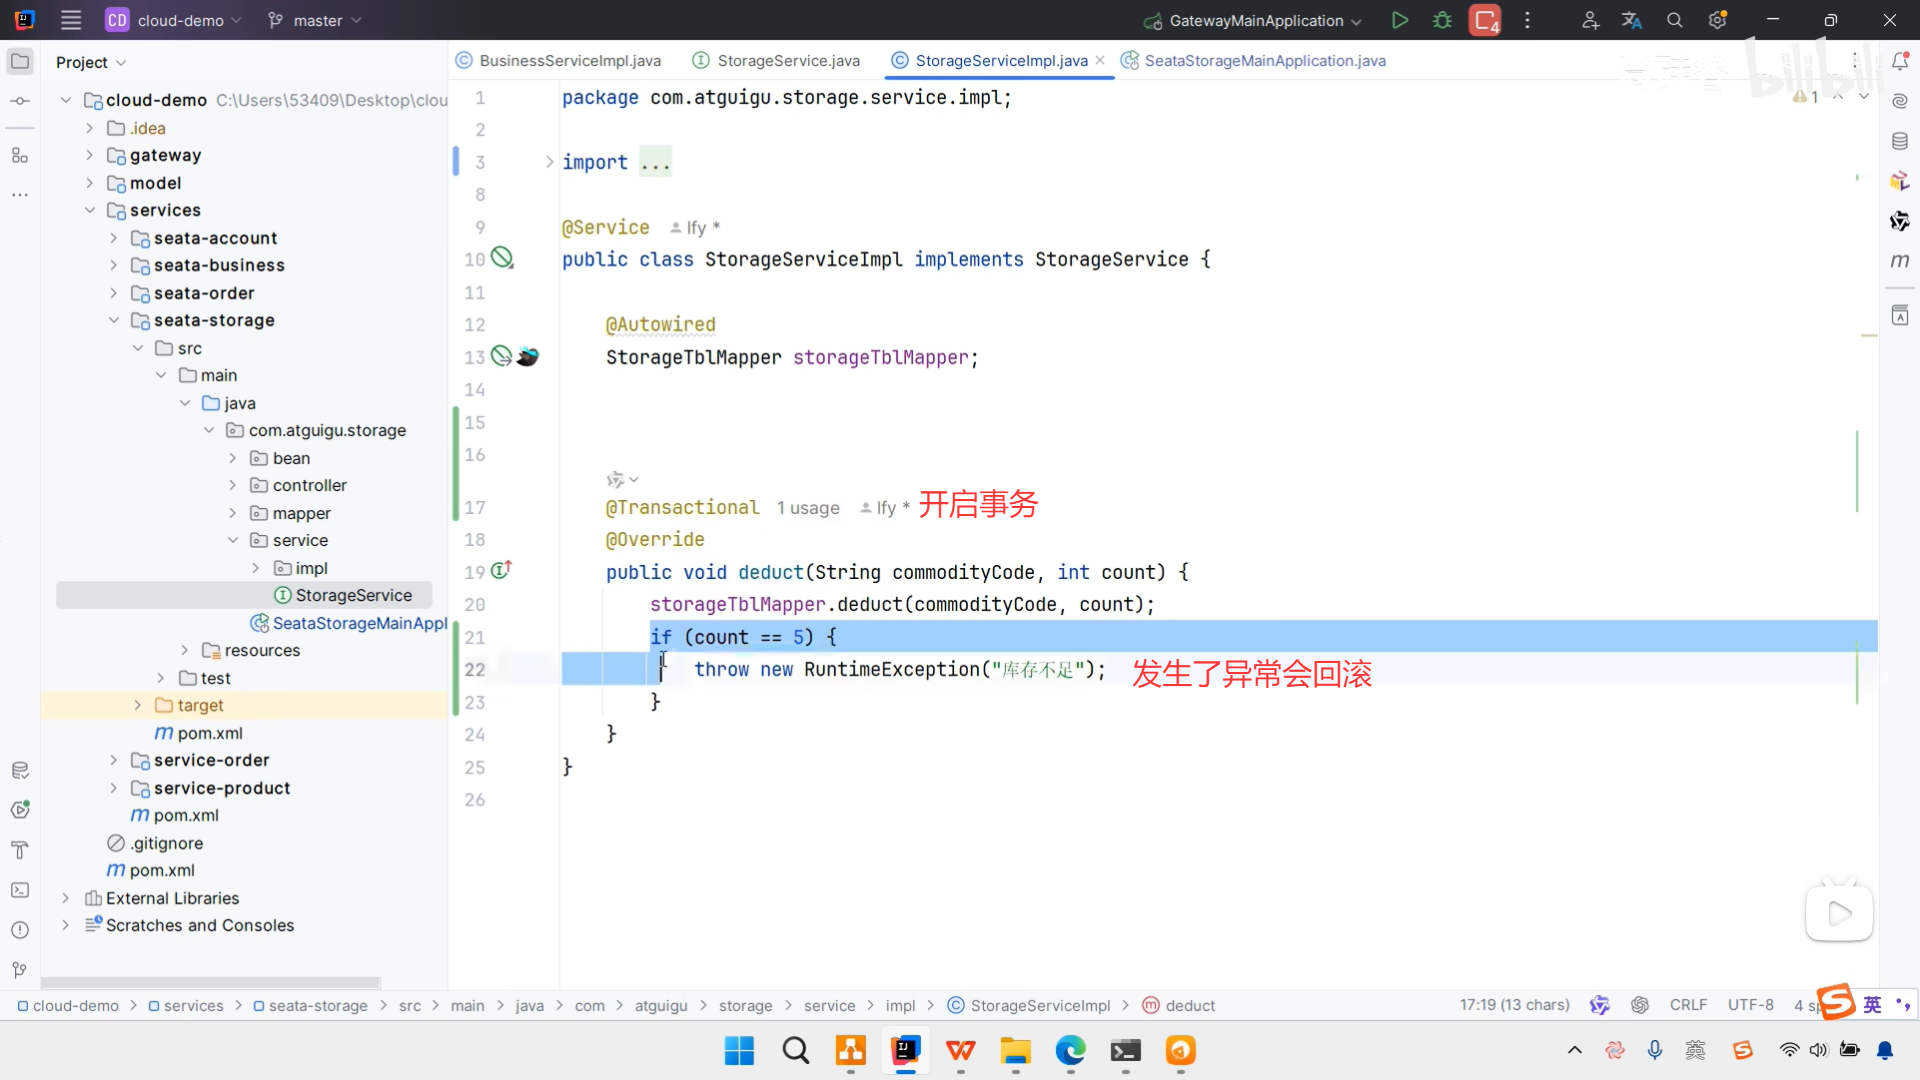Open the master branch dropdown
Viewport: 1920px width, 1080px height.
click(x=316, y=20)
